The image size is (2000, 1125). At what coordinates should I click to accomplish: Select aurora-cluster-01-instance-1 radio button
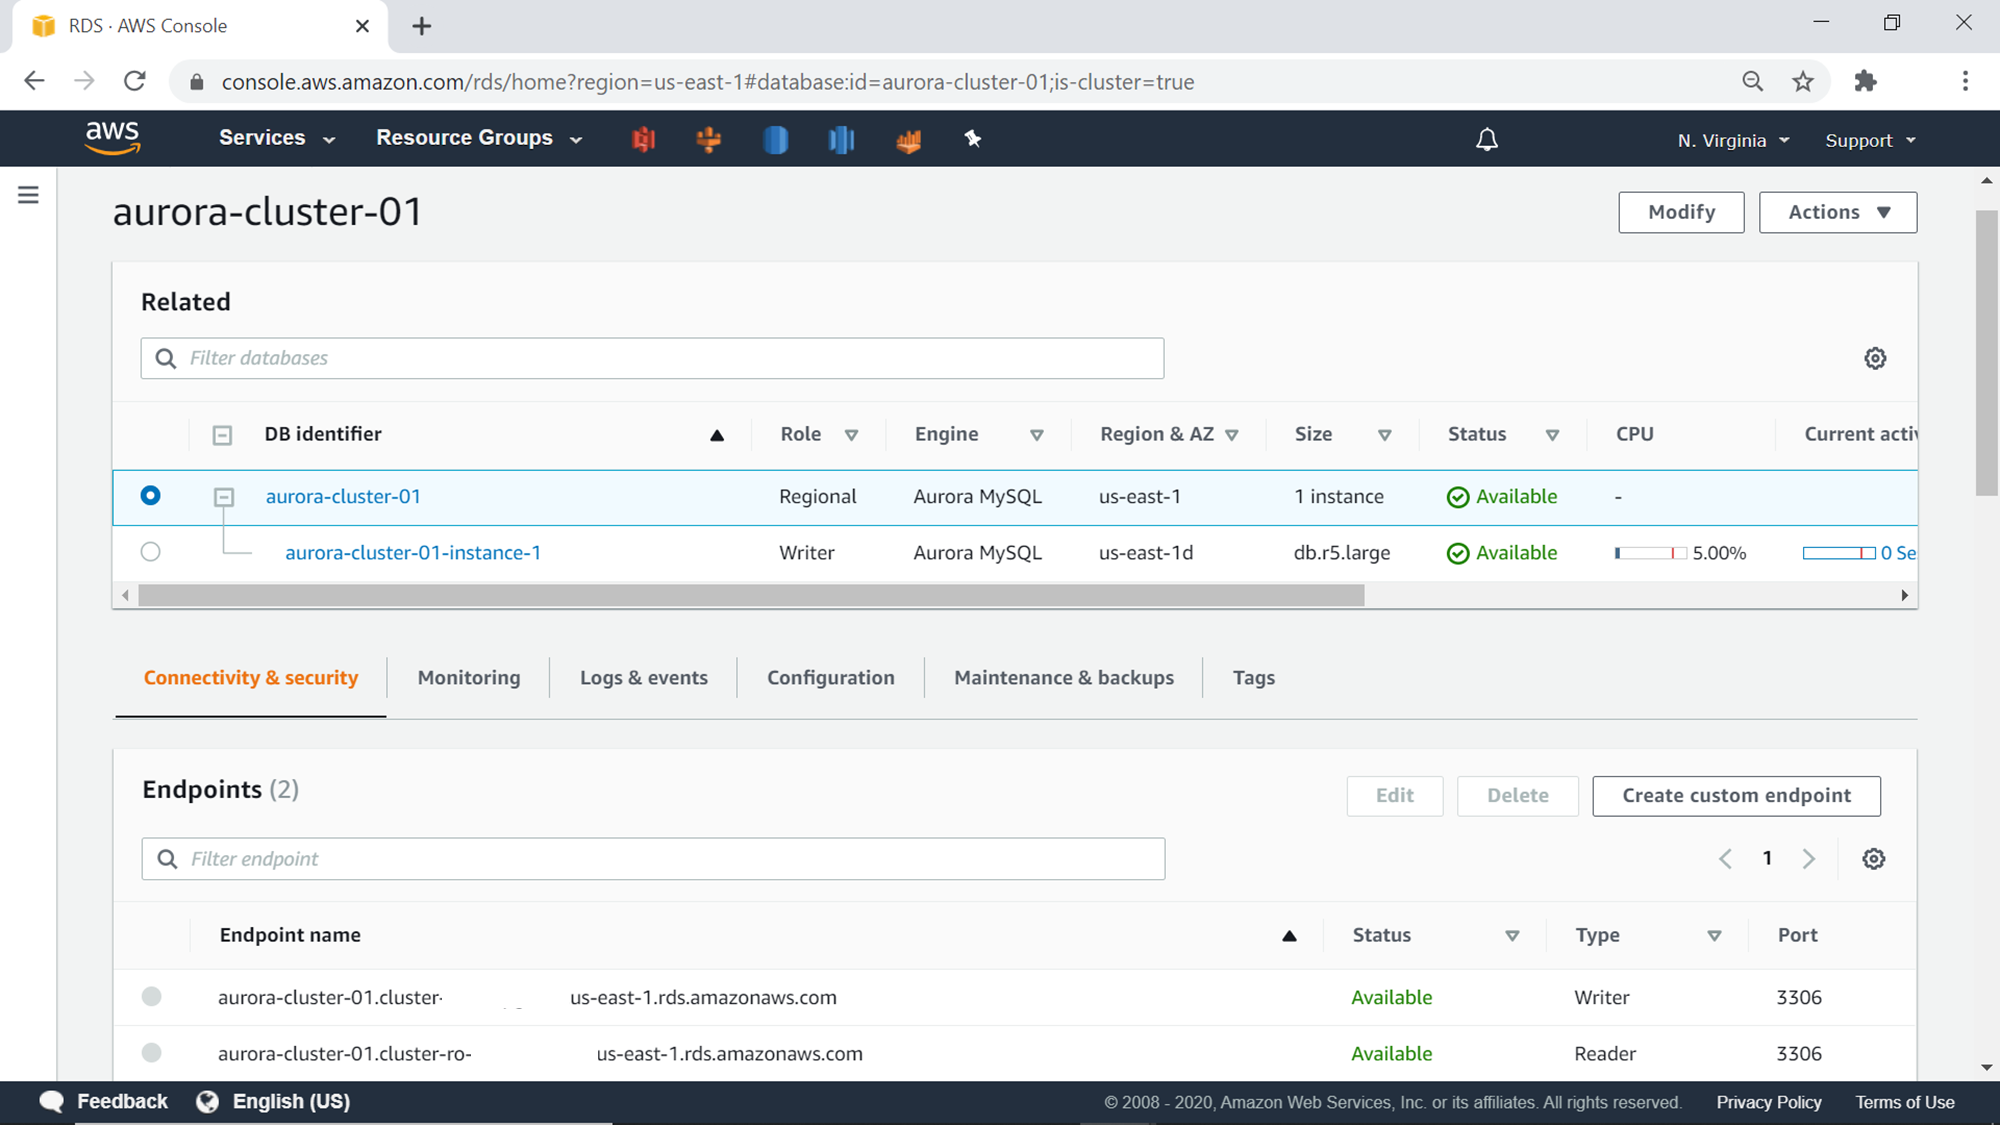150,552
